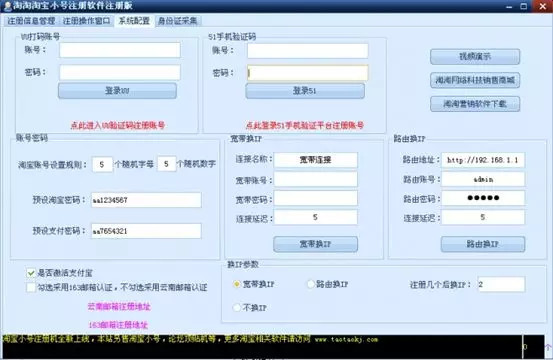This screenshot has width=553, height=360.
Task: Open the 163邮箱注册地址 link
Action: (x=118, y=325)
